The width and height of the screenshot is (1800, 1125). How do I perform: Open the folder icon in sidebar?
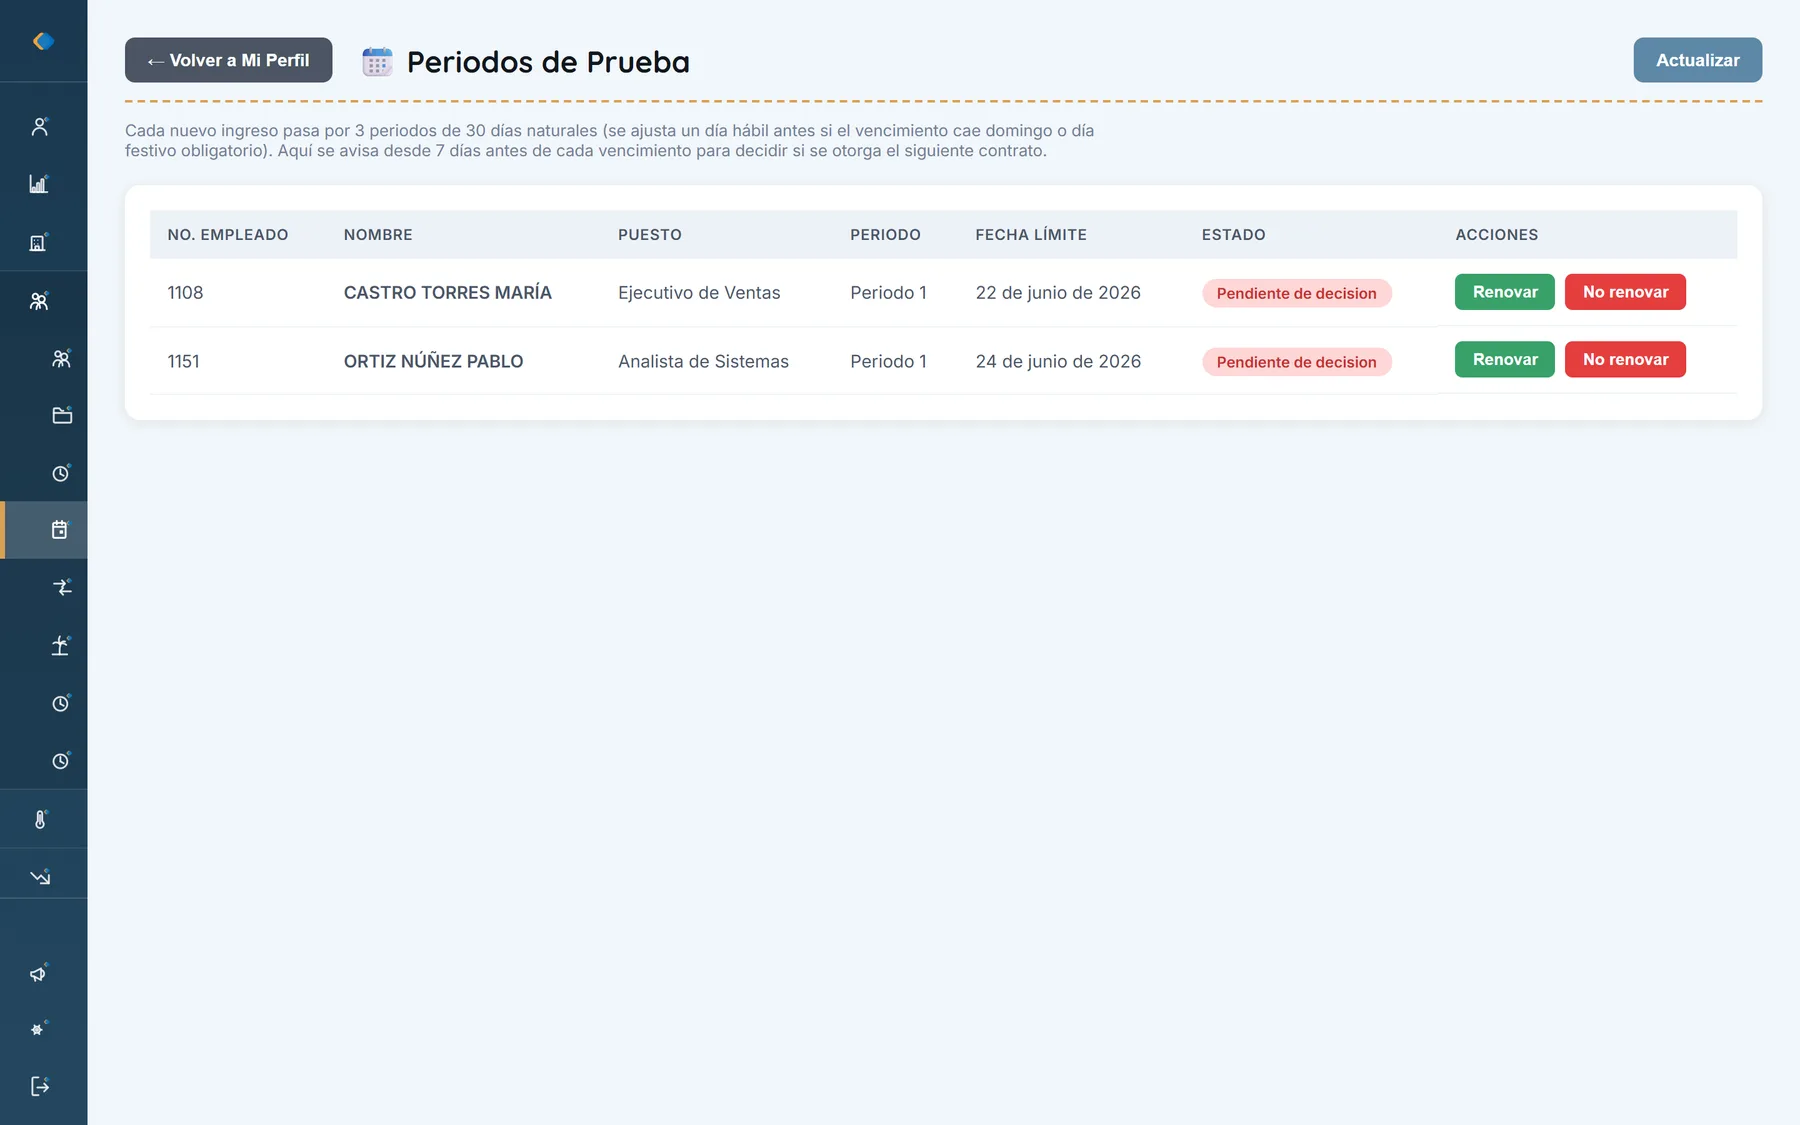[62, 415]
